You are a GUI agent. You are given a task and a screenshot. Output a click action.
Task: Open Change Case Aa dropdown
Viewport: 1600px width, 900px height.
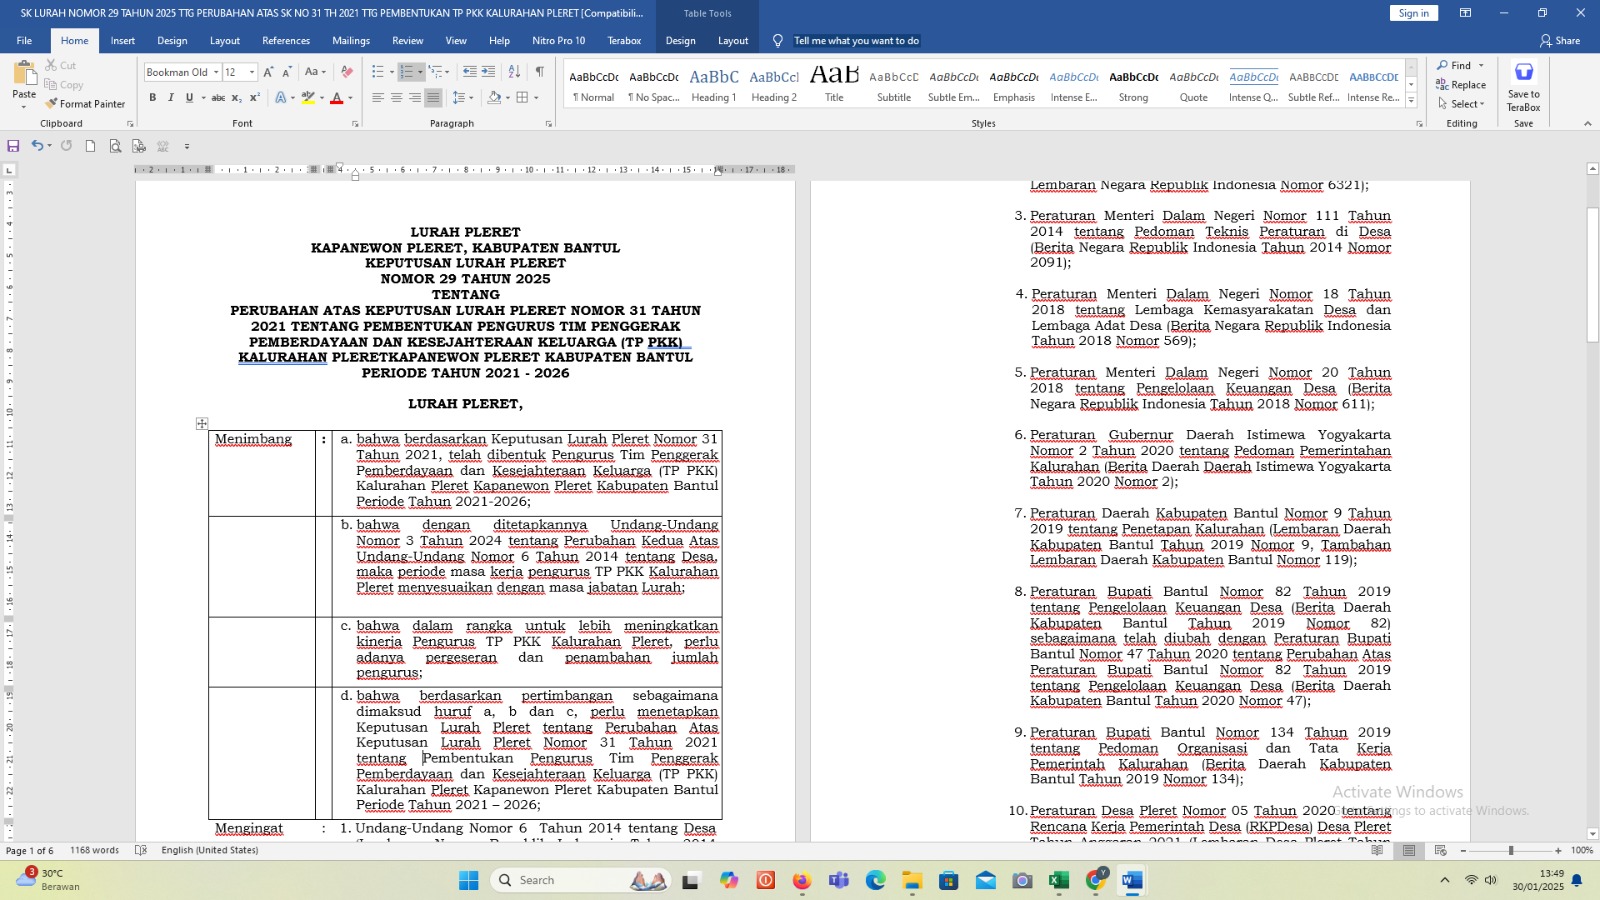click(x=315, y=72)
